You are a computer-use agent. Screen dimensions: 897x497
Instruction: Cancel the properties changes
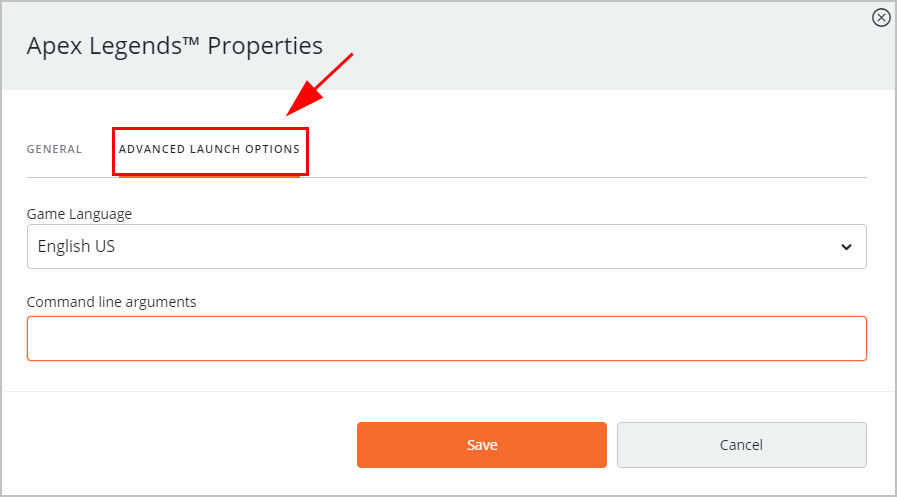pos(741,445)
